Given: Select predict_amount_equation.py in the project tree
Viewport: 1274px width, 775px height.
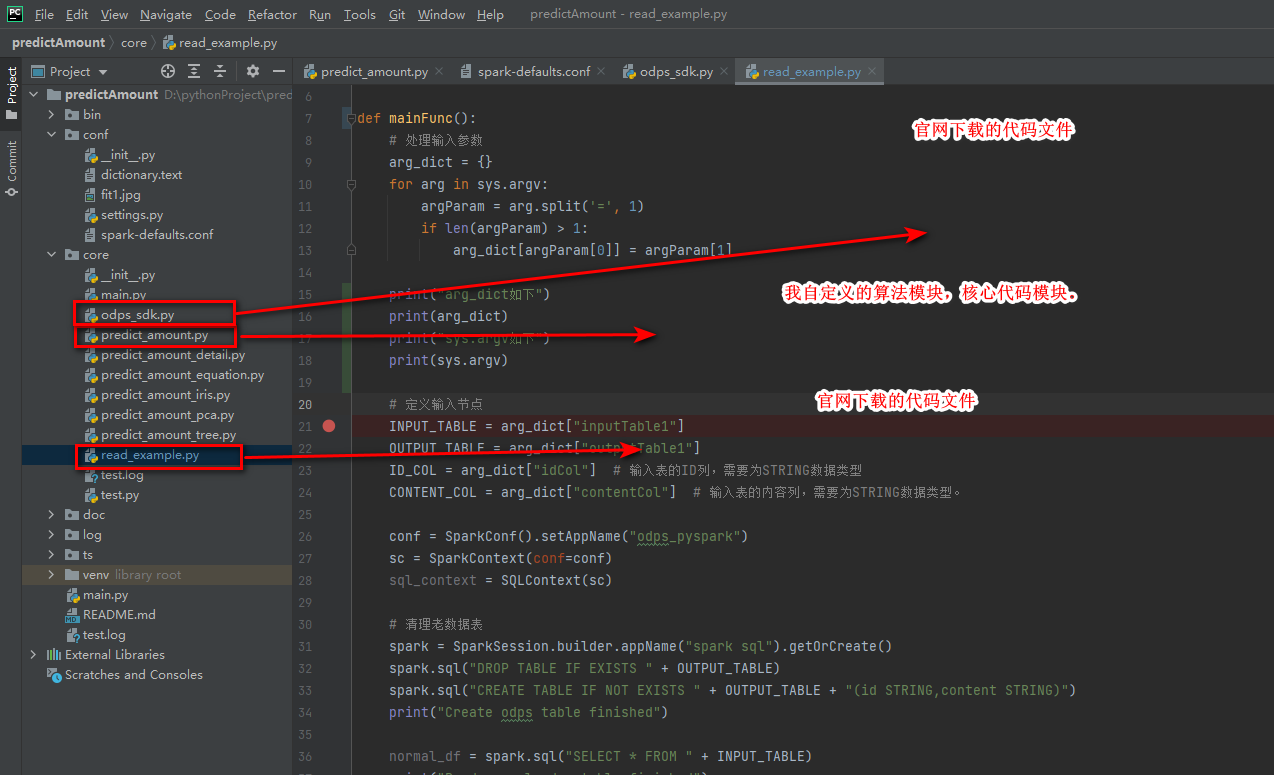Looking at the screenshot, I should 183,374.
